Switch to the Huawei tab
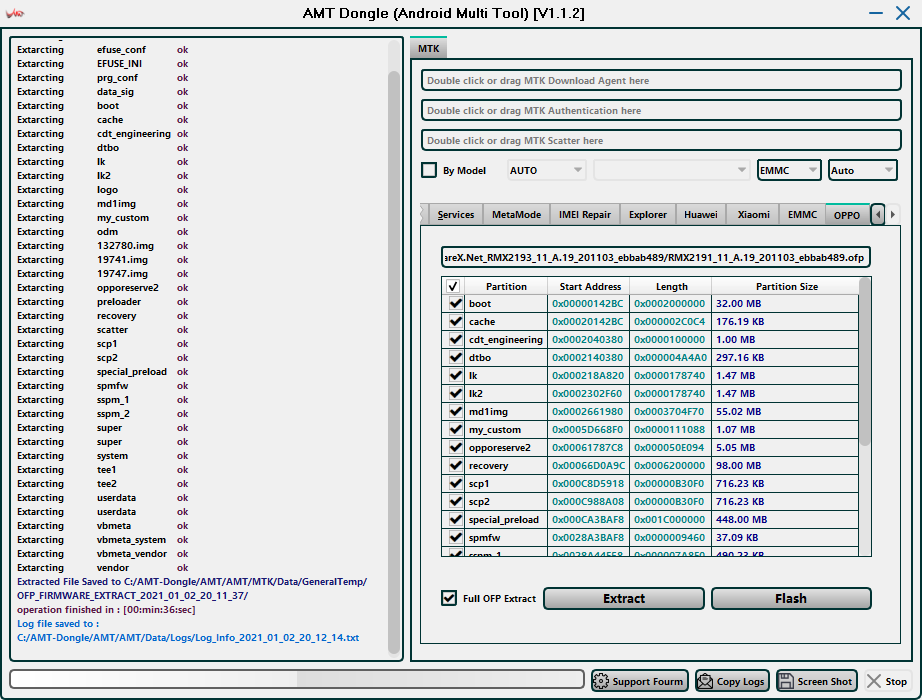This screenshot has width=922, height=700. [x=701, y=215]
